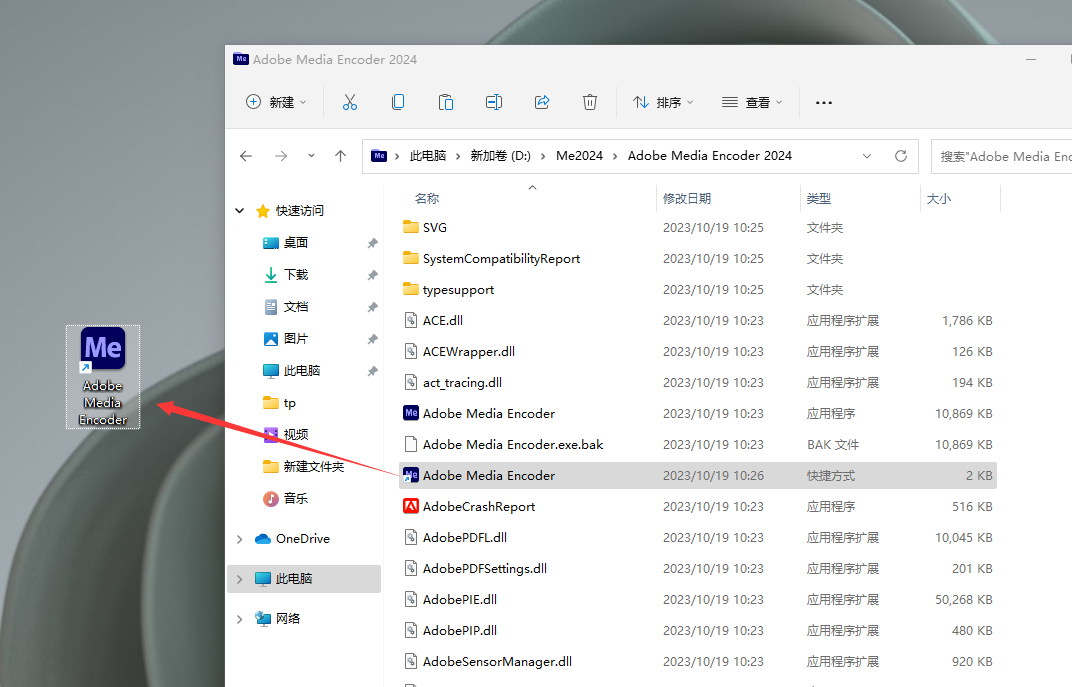Sort by 大小 column header
This screenshot has height=687, width=1072.
click(x=939, y=199)
